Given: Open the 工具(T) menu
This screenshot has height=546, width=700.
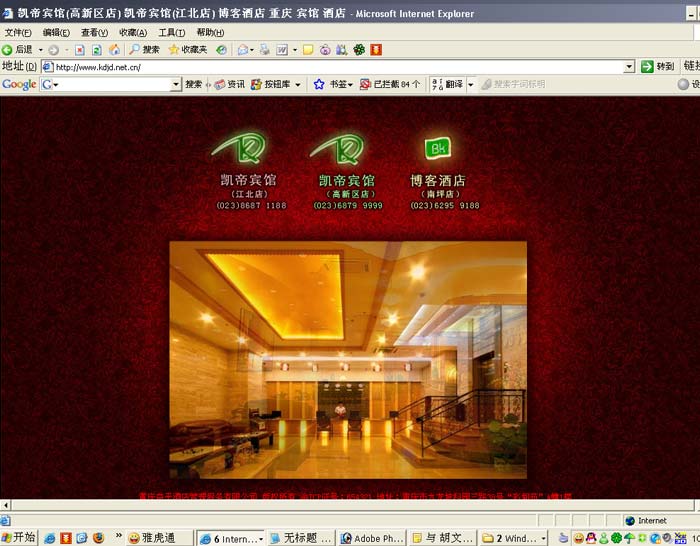Looking at the screenshot, I should (x=171, y=32).
